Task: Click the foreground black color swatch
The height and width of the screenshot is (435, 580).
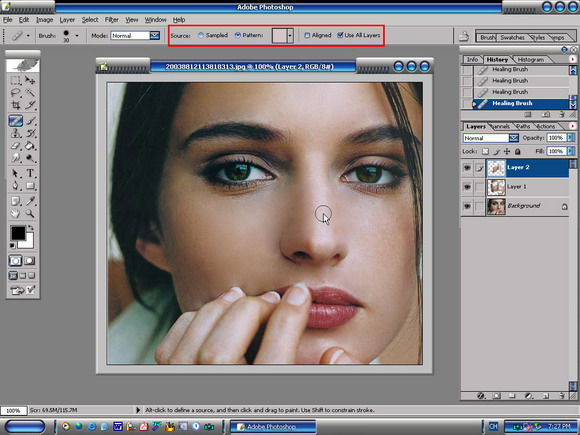Action: pos(18,233)
